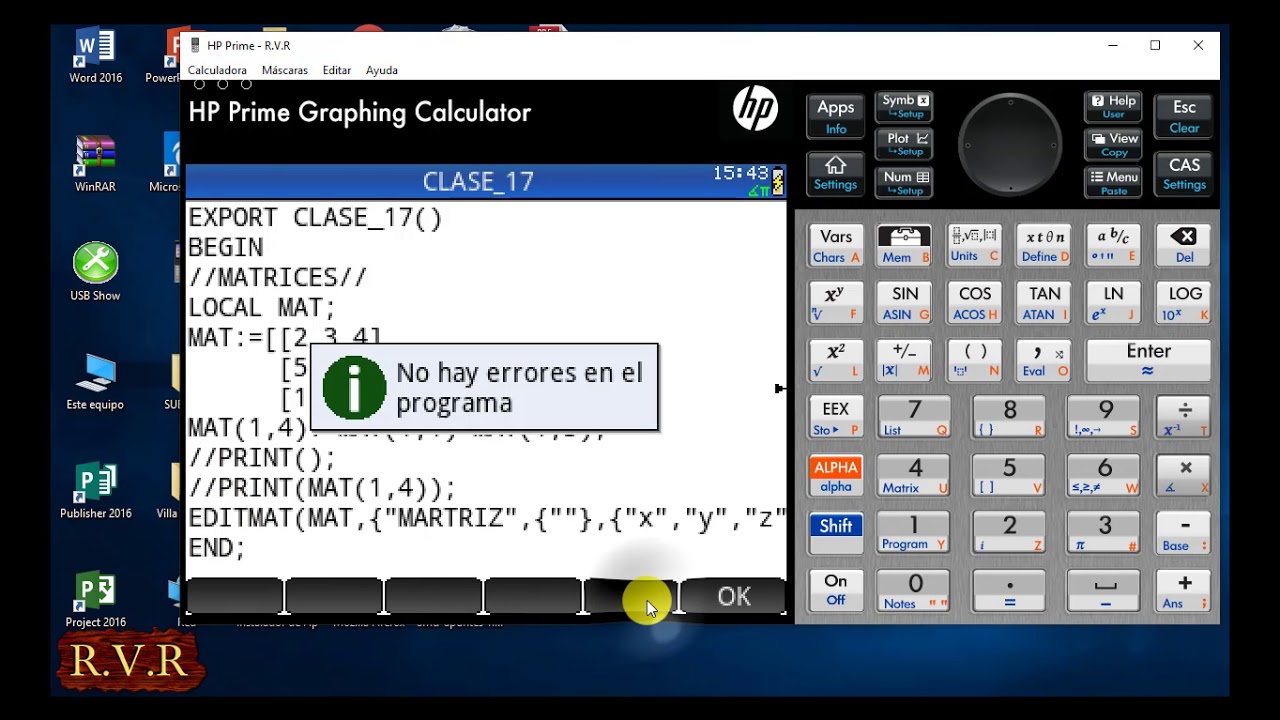Open the Ayuda menu
The width and height of the screenshot is (1280, 720).
click(382, 70)
